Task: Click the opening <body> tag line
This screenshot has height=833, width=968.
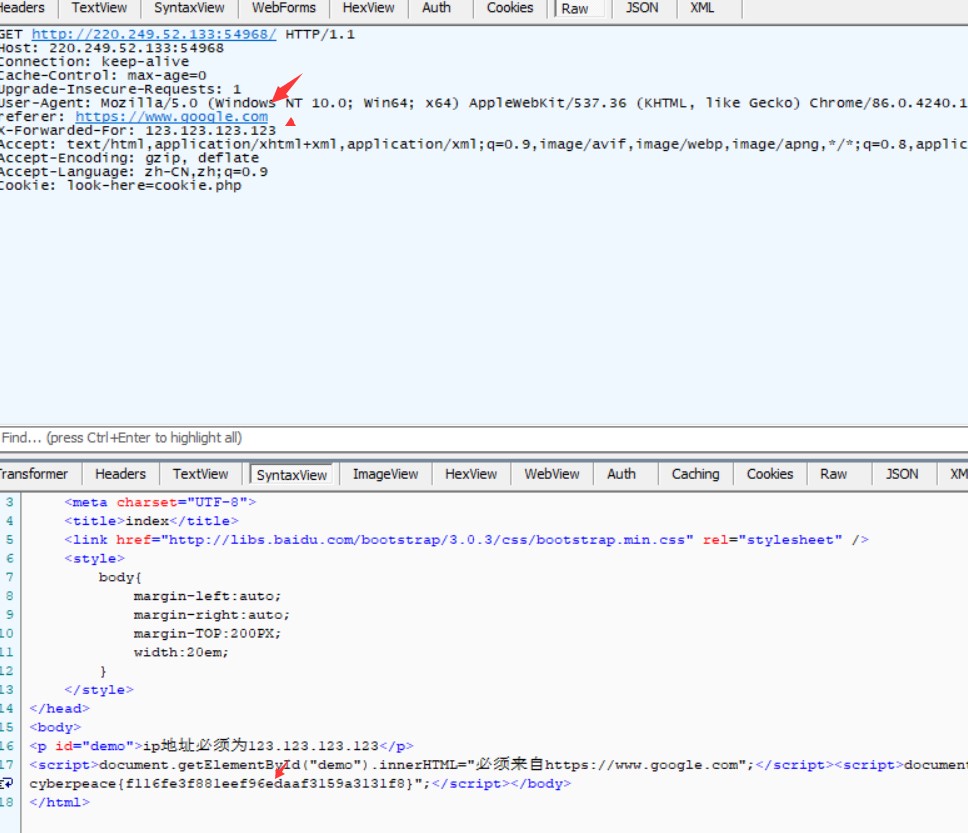Action: (x=55, y=727)
